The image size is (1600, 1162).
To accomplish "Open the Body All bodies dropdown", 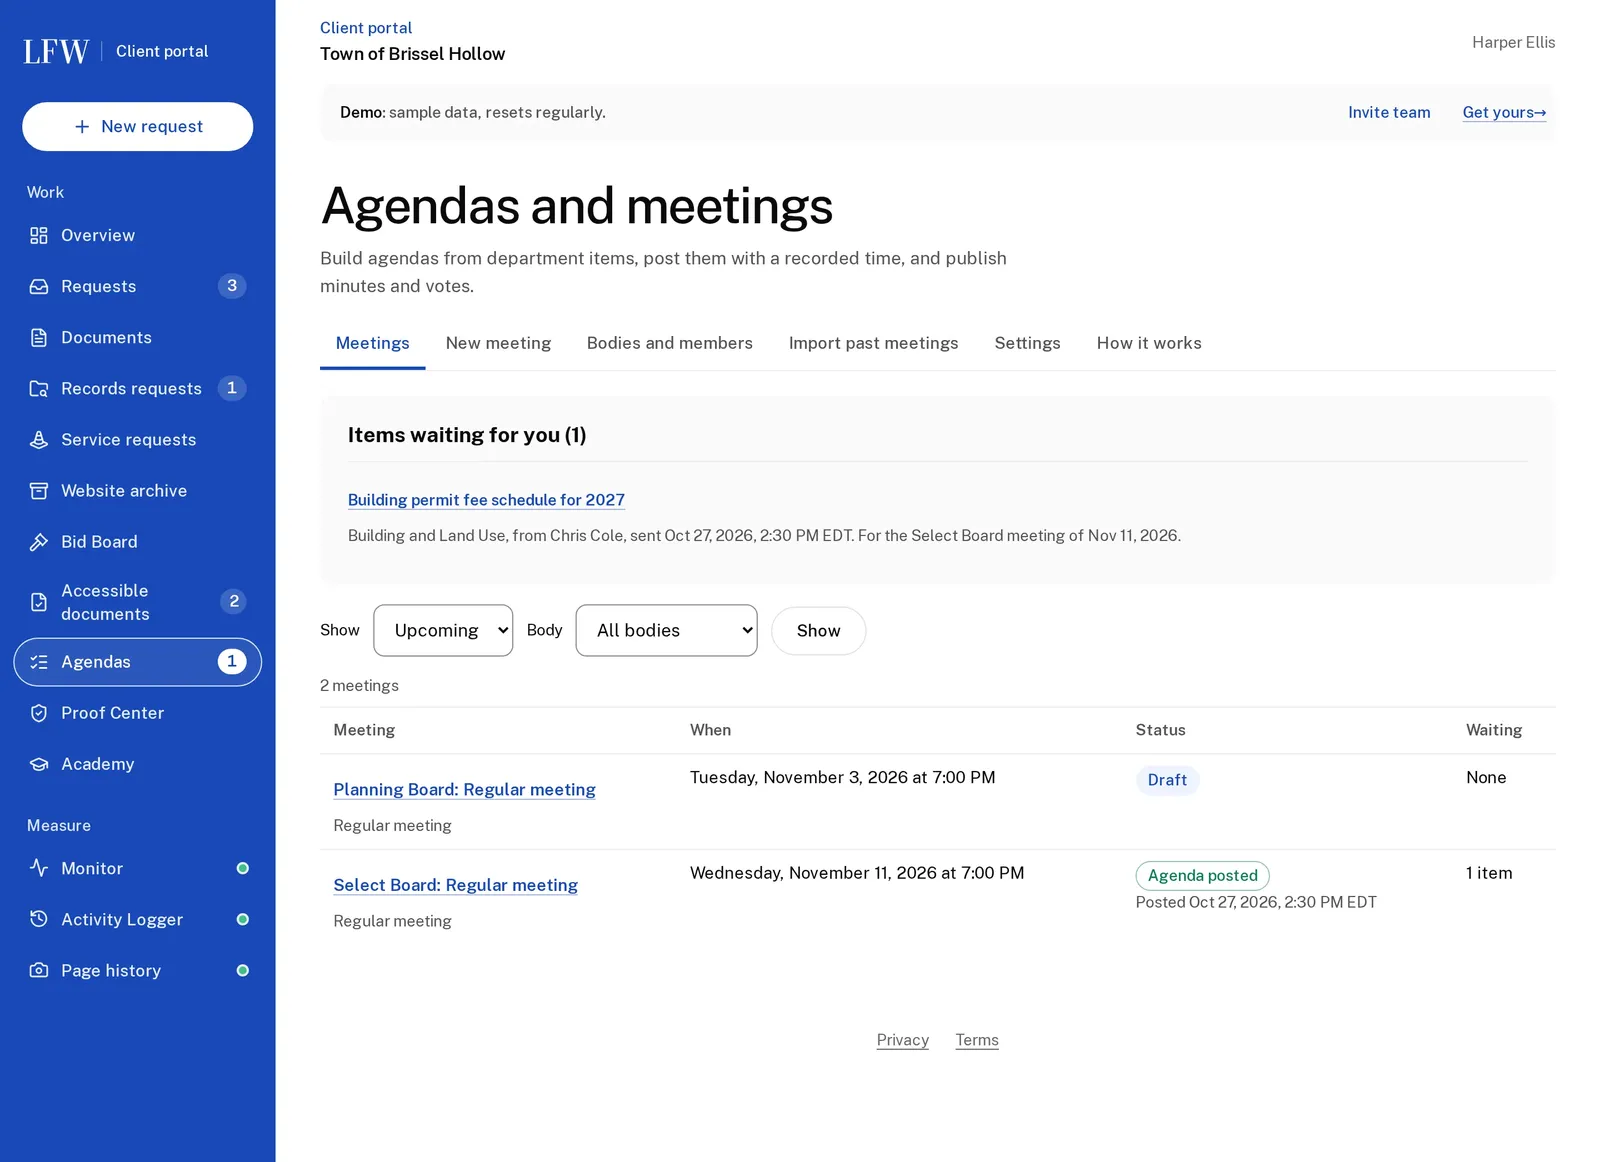I will tap(666, 630).
